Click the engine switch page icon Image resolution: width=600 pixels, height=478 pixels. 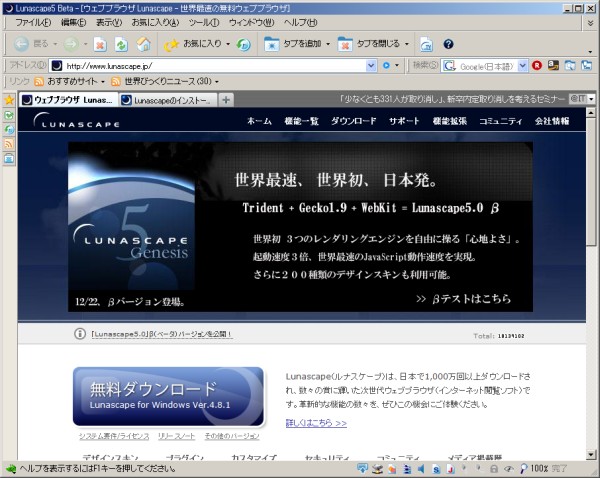(426, 45)
